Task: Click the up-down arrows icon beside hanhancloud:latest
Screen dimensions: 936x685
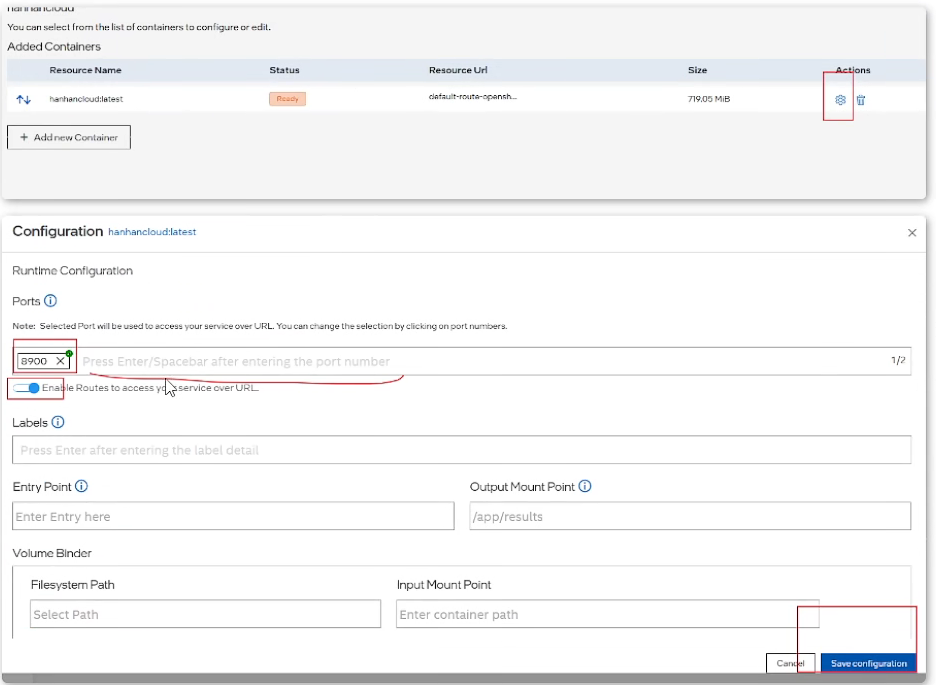Action: coord(23,99)
